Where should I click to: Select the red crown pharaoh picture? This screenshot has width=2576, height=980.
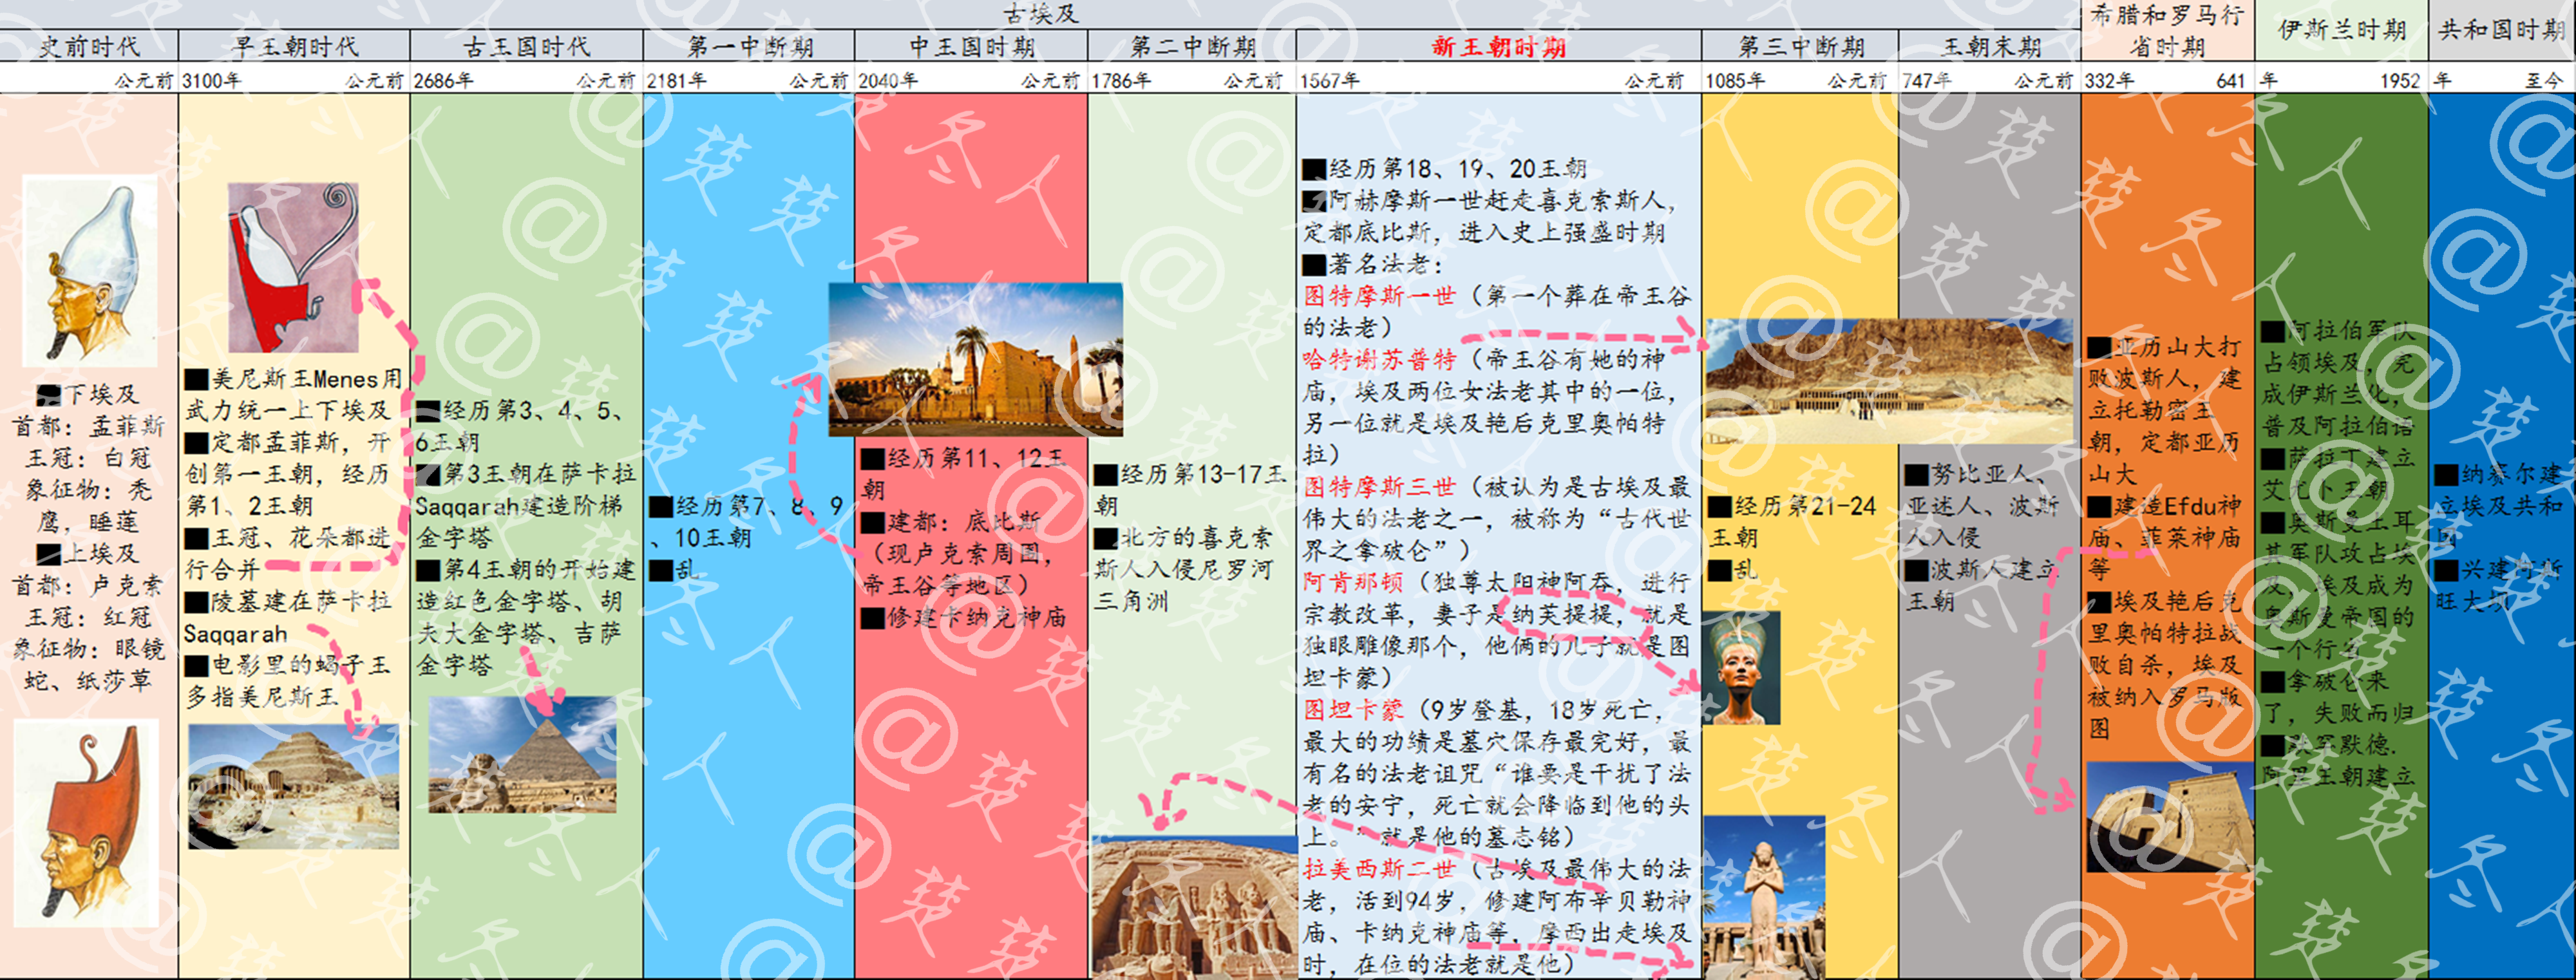pyautogui.click(x=86, y=822)
